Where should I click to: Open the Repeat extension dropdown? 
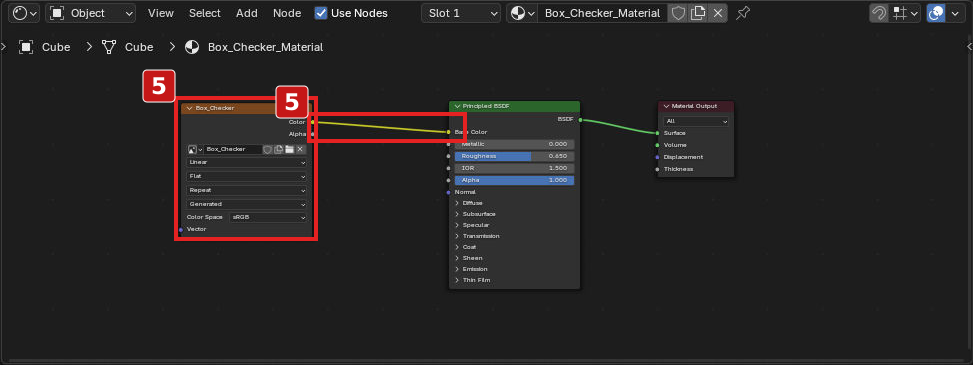point(246,191)
